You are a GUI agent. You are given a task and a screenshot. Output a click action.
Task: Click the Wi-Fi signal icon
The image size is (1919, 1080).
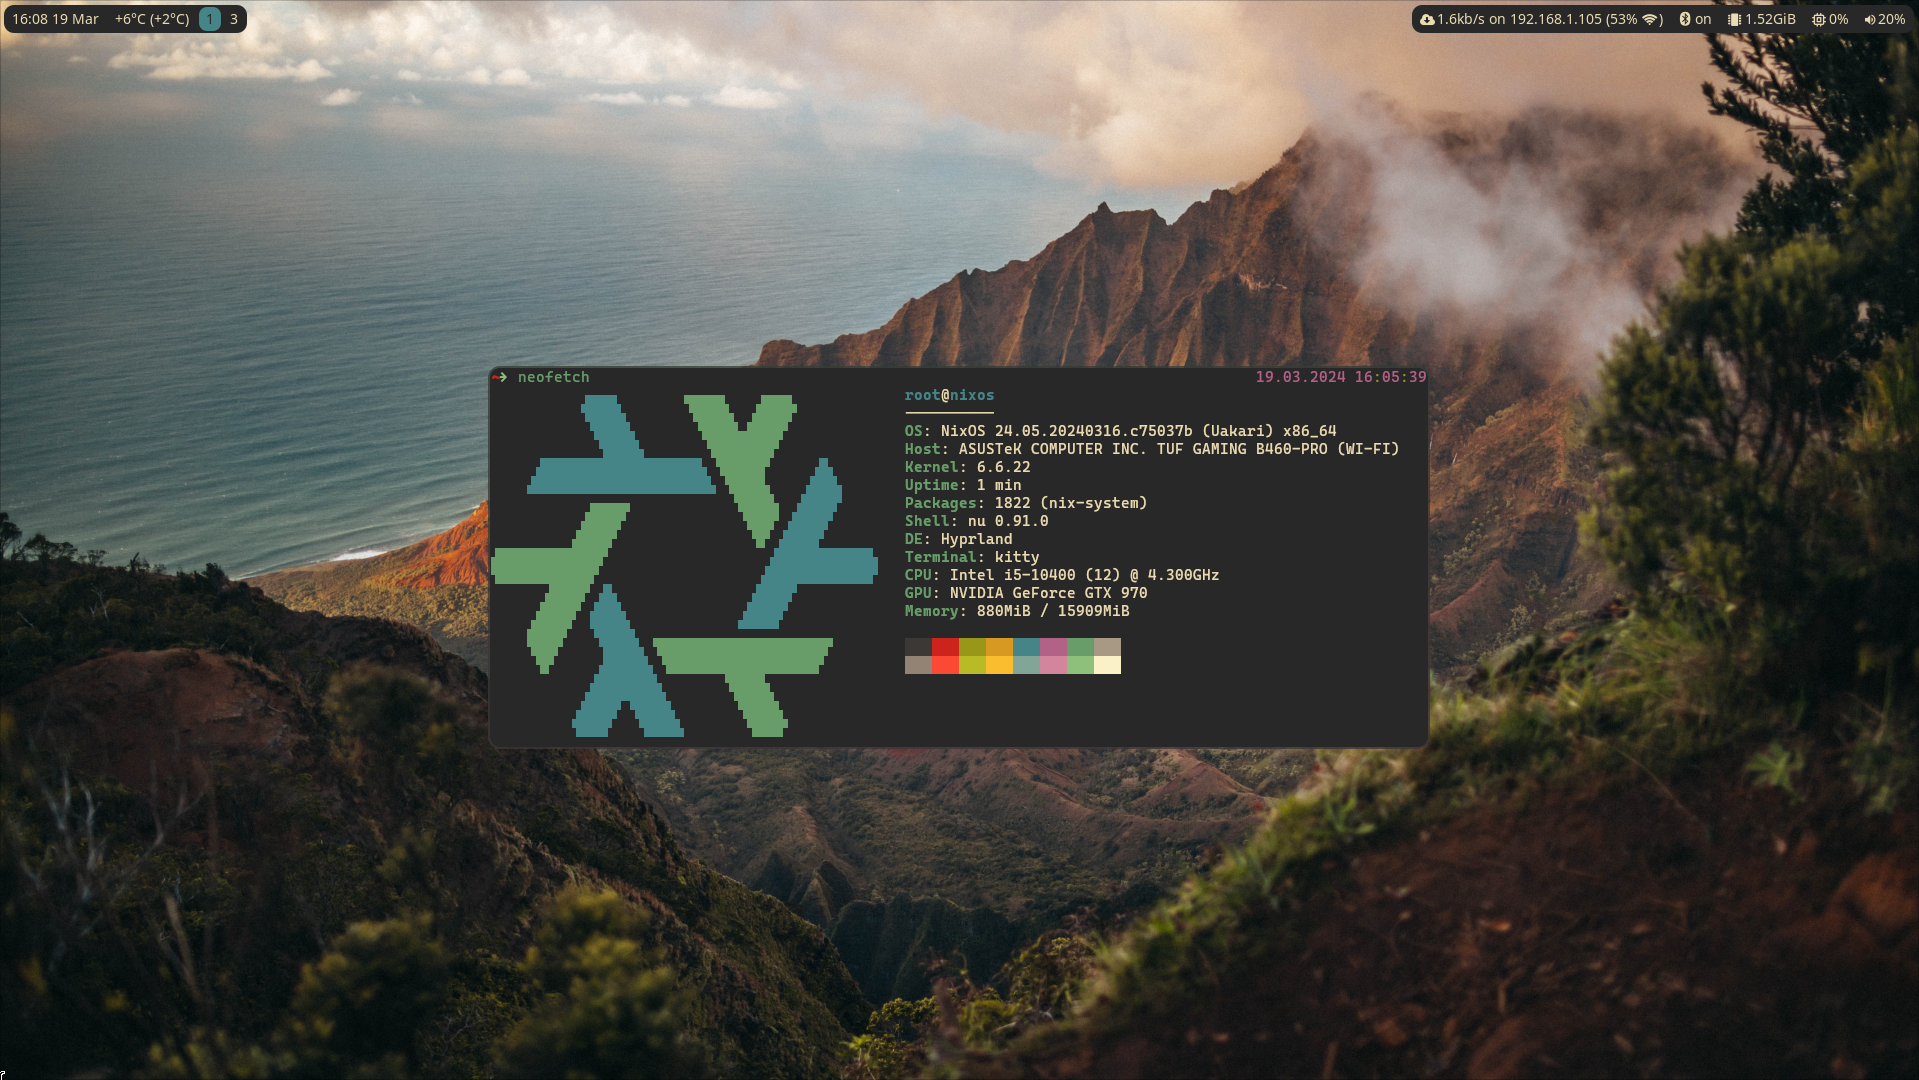[x=1650, y=19]
